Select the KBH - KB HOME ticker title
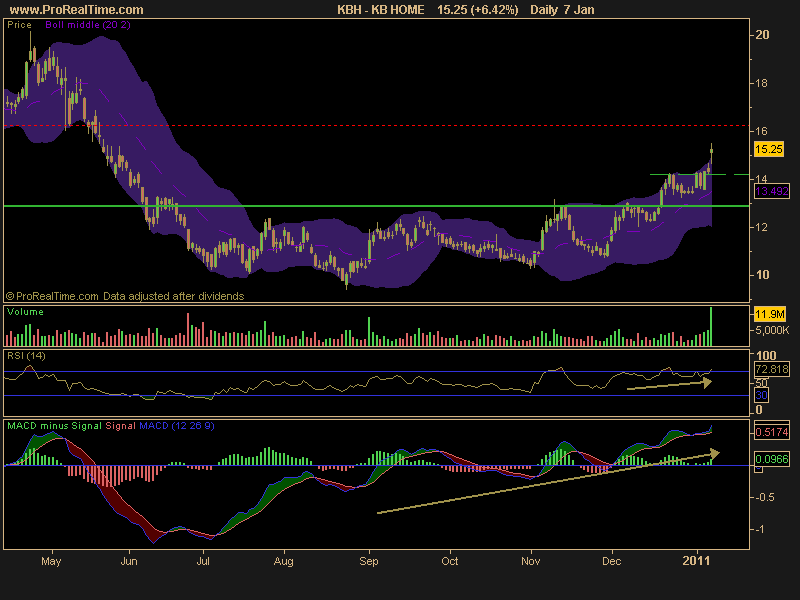Viewport: 800px width, 600px height. point(381,10)
